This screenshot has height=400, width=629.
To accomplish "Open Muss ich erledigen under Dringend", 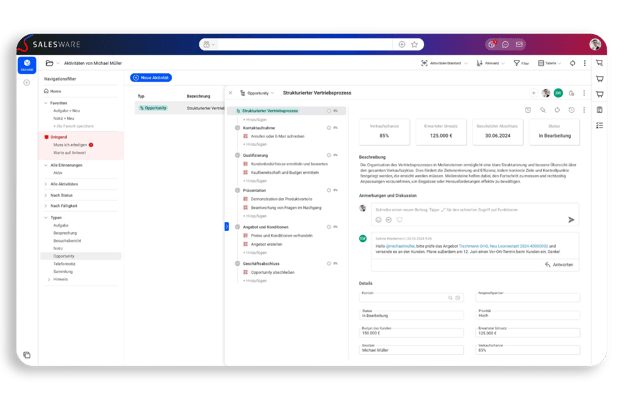I will 70,145.
